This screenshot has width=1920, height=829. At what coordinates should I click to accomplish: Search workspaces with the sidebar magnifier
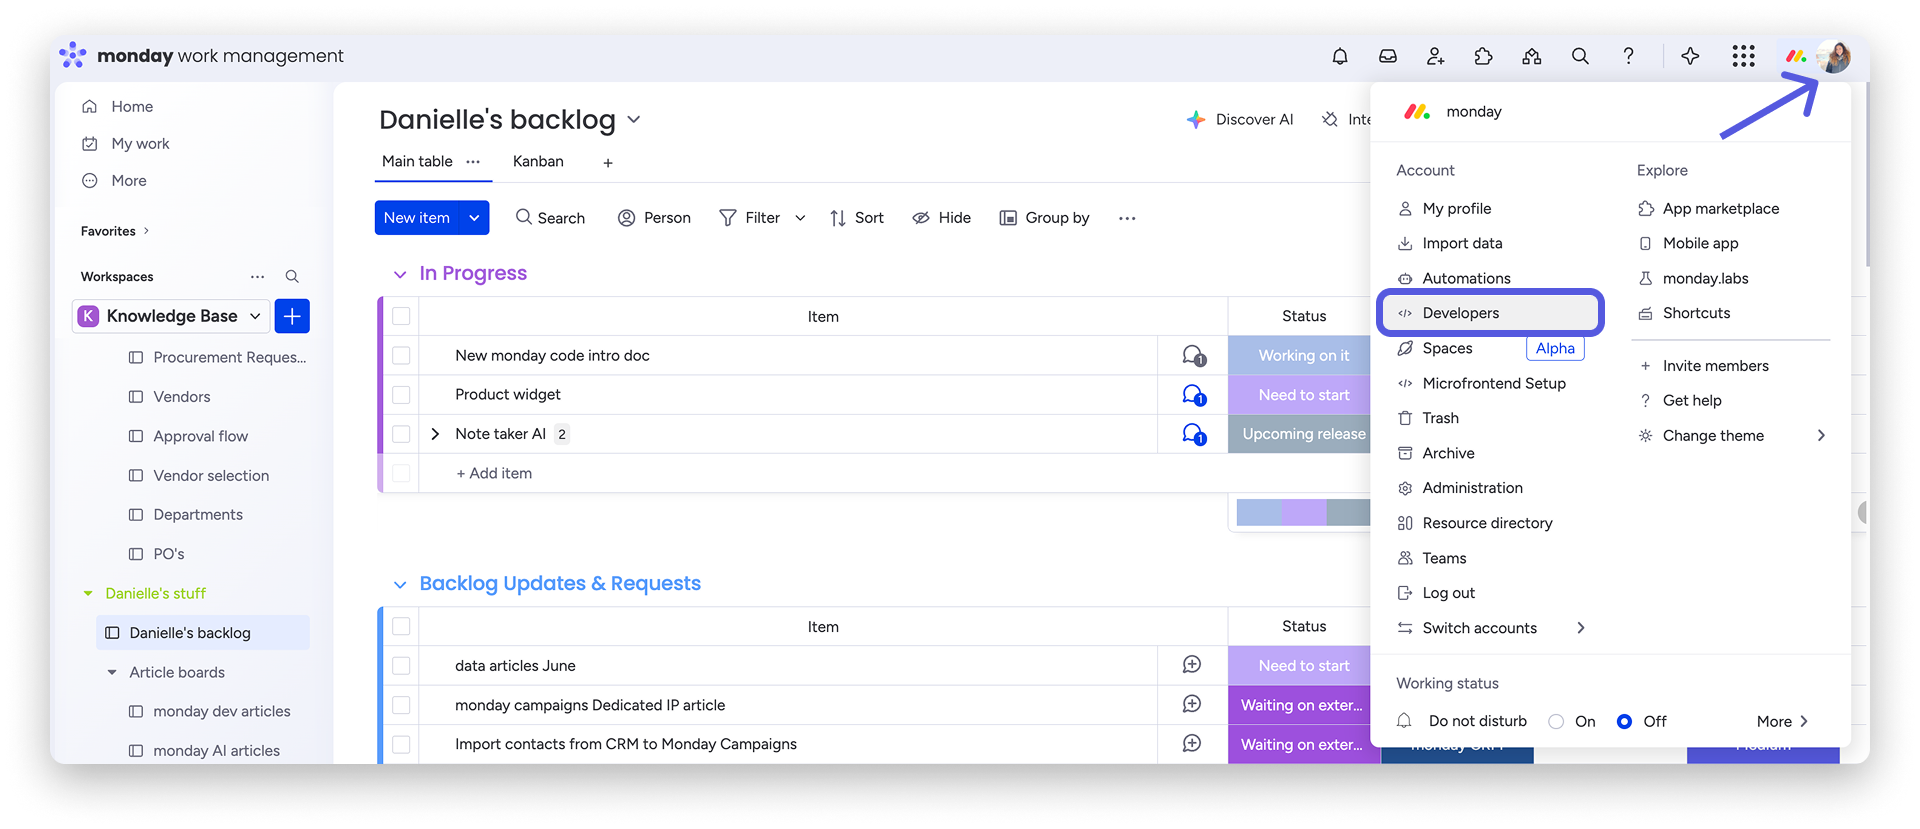[292, 276]
